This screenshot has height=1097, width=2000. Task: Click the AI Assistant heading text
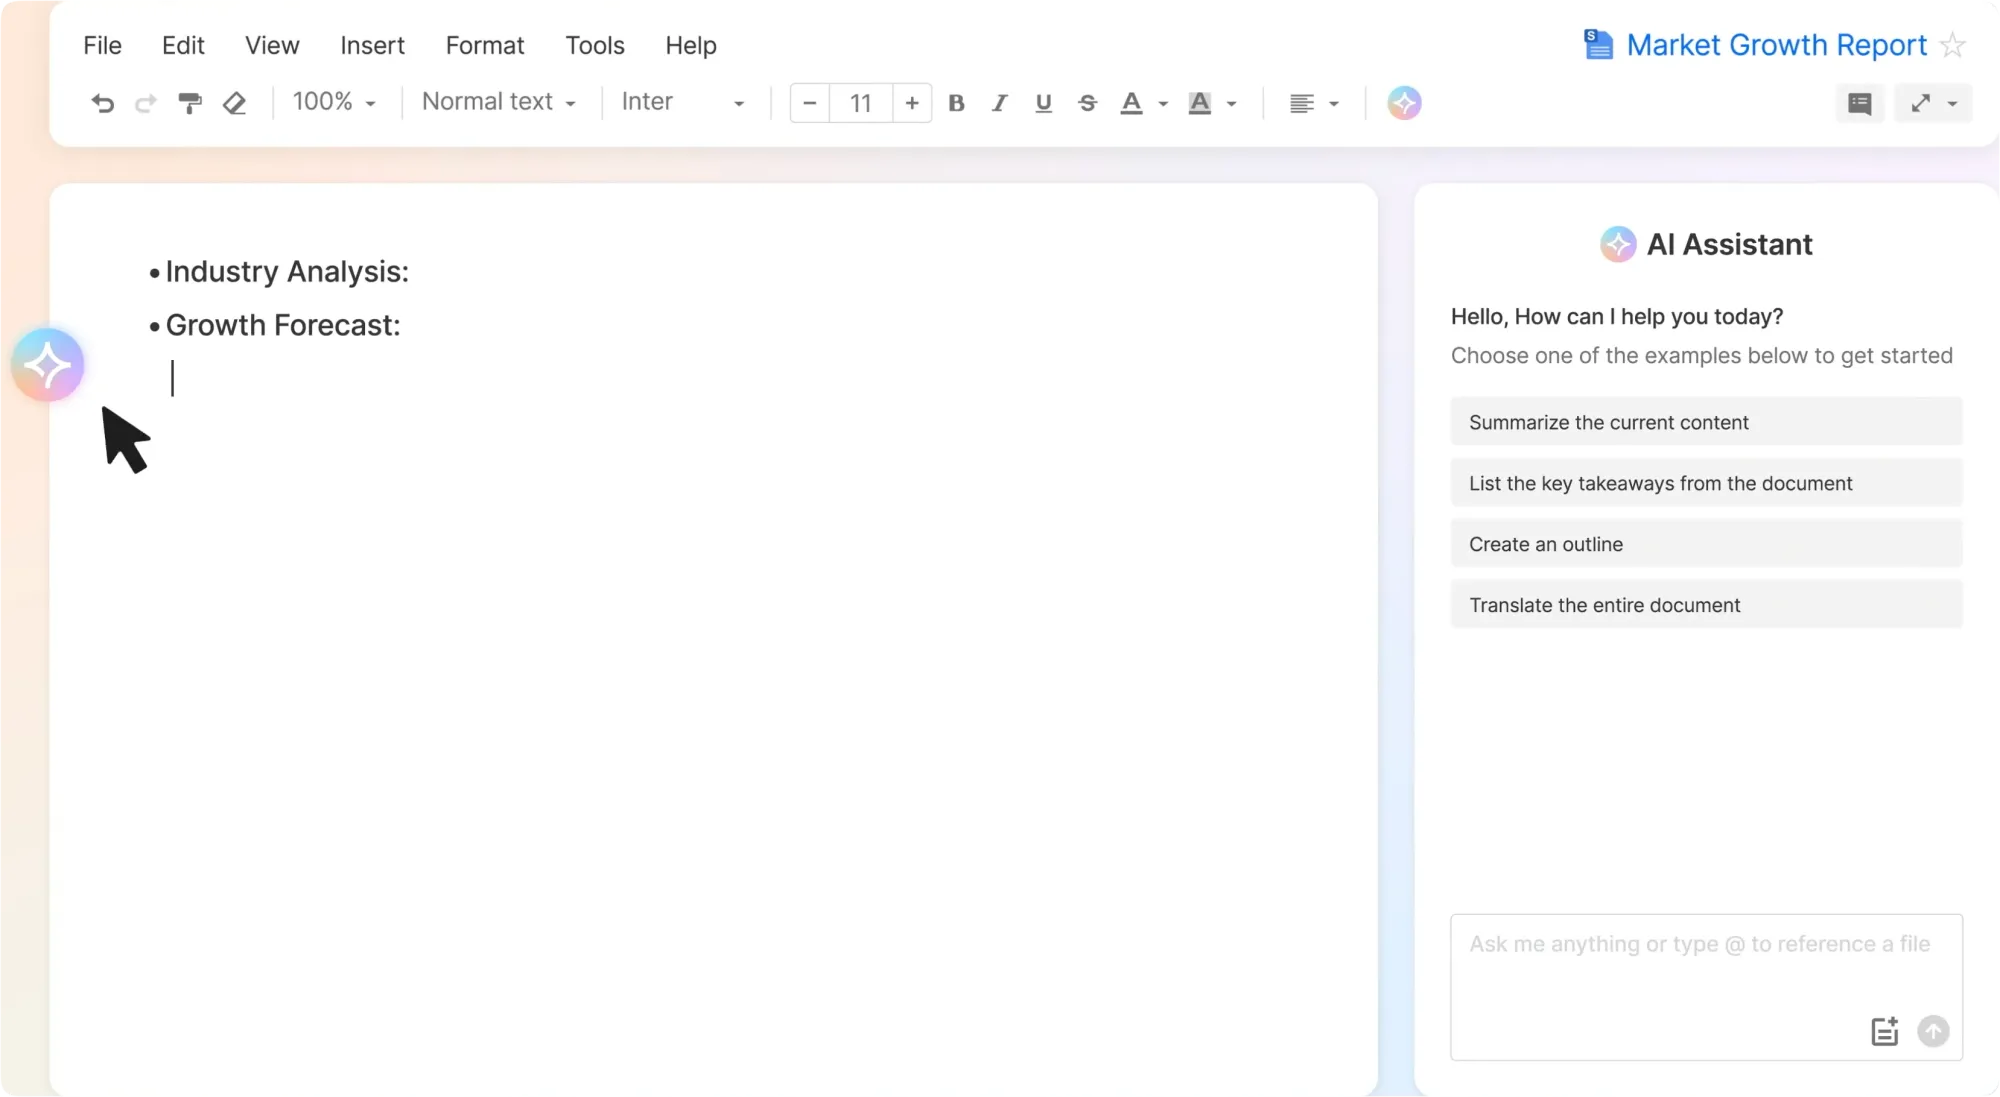pos(1729,244)
